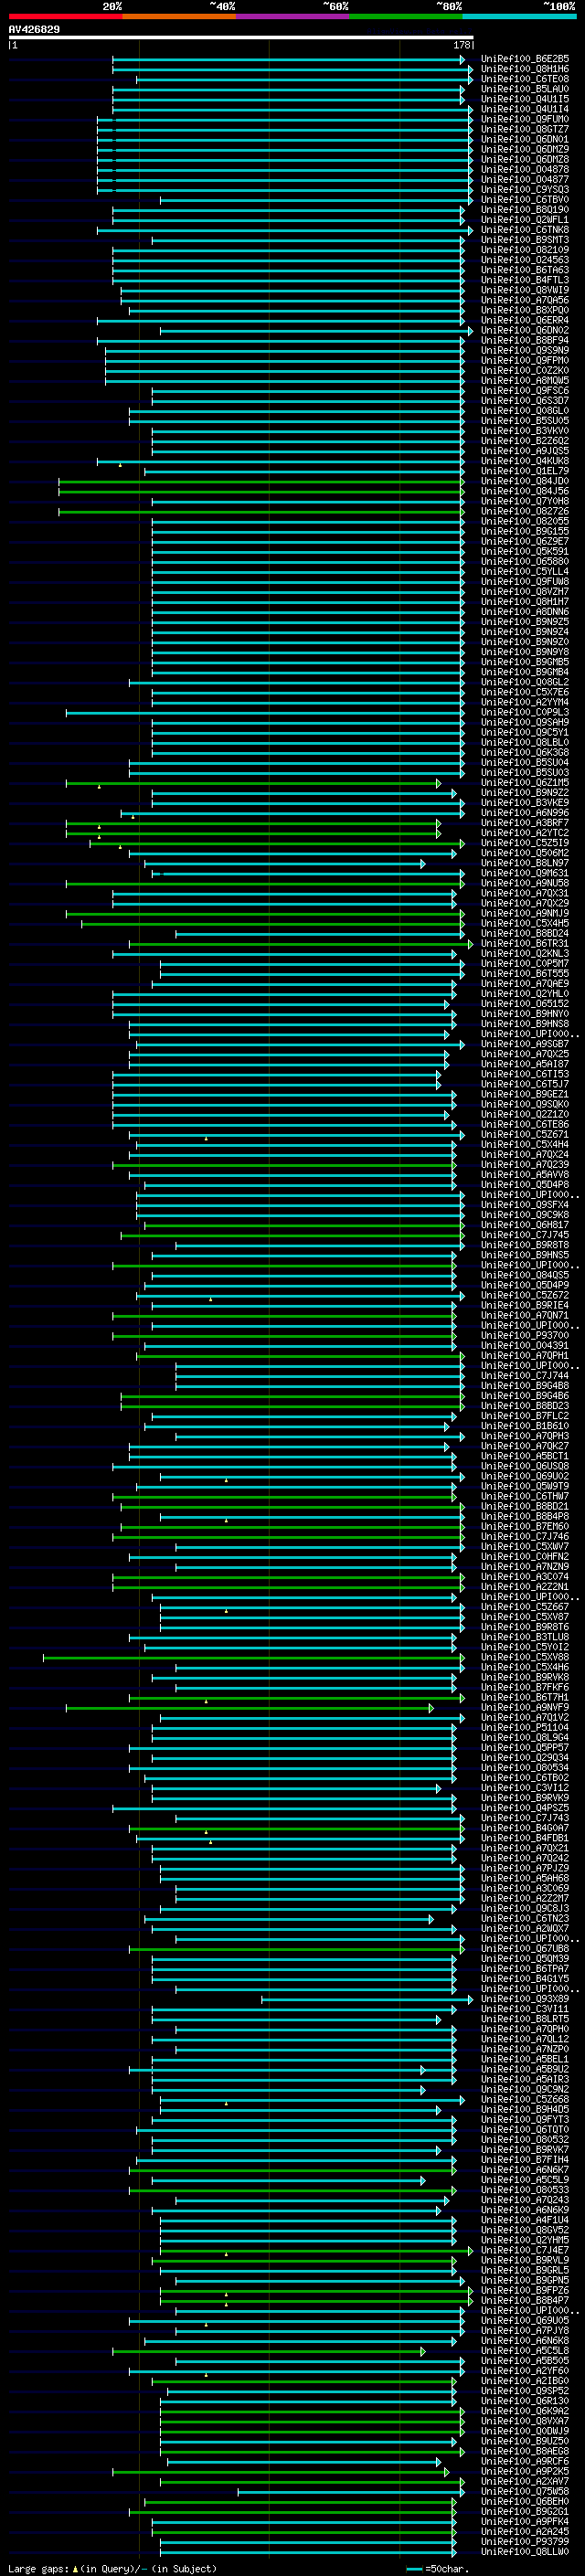The height and width of the screenshot is (2576, 585).
Task: Click label UniRef100_C9YSQ3
Action: 525,190
